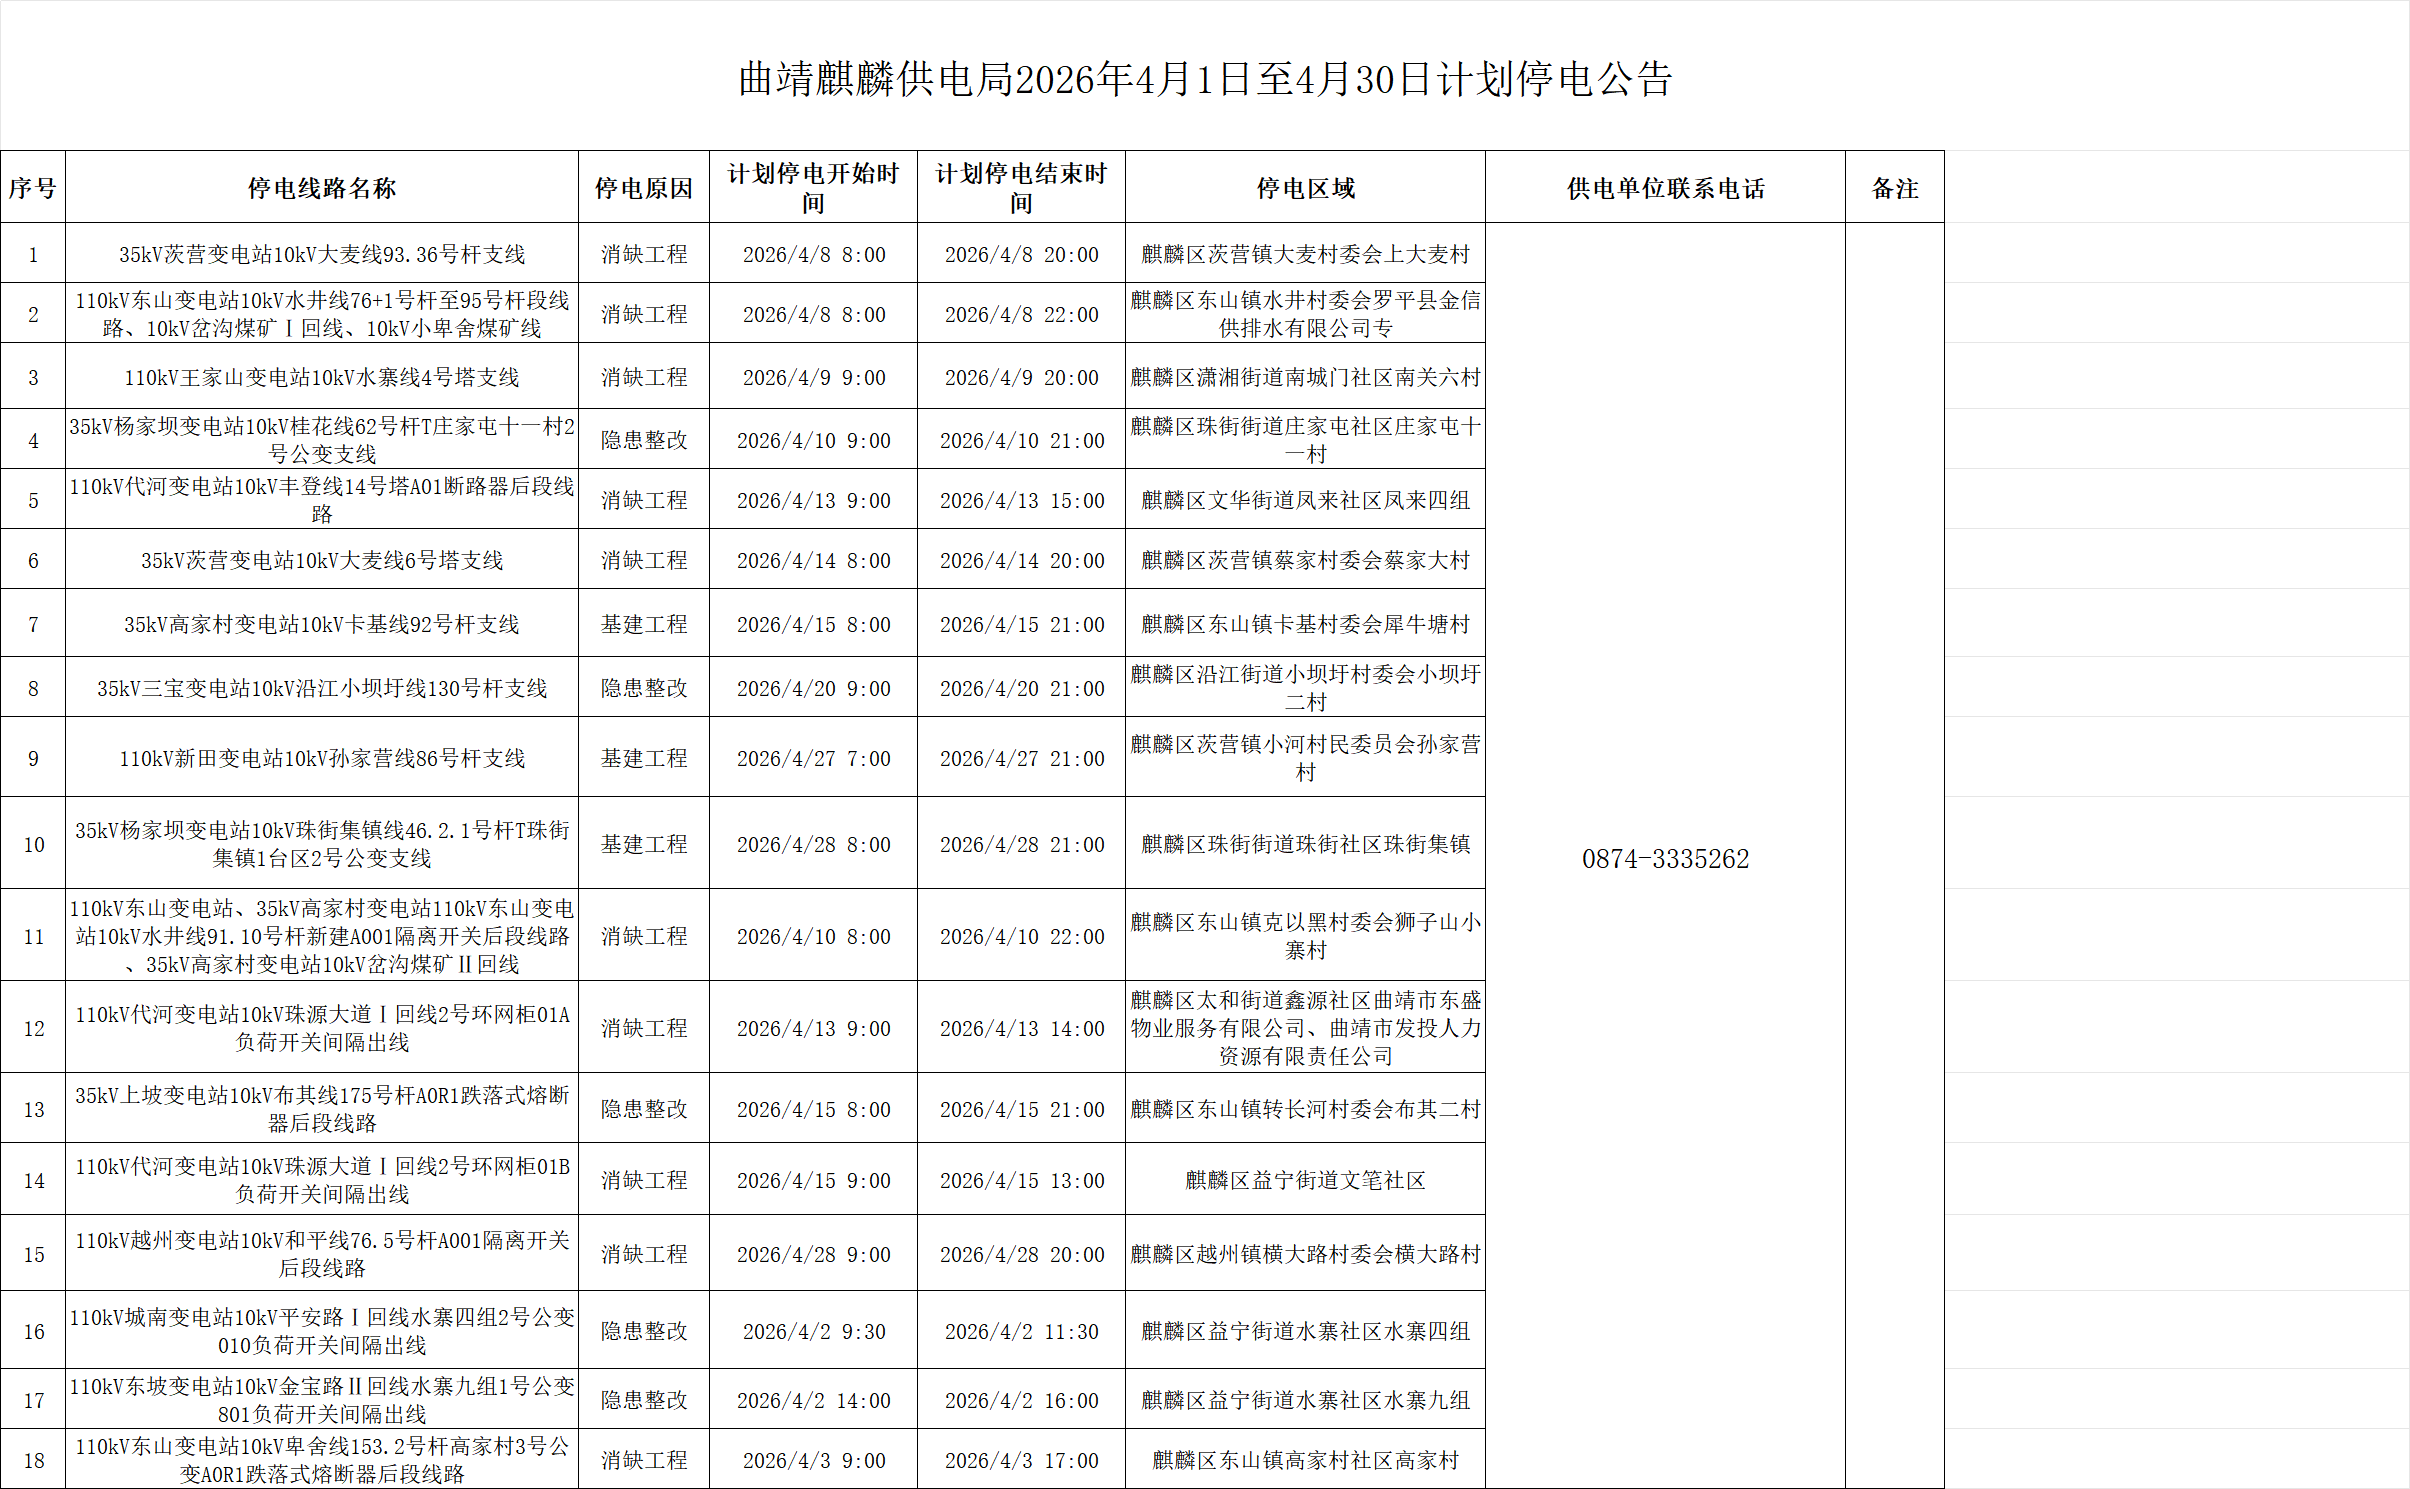Click serial number 12 cell
The image size is (2410, 1489).
coord(33,1028)
